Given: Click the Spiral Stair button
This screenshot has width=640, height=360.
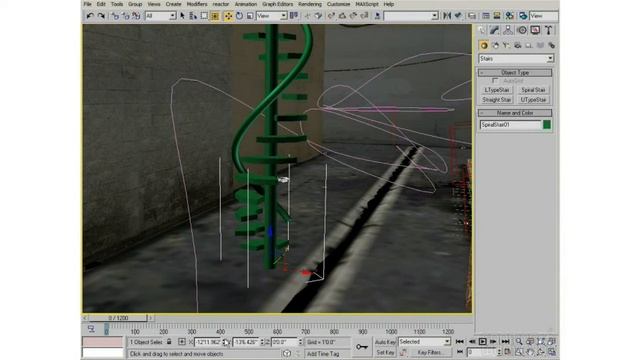Looking at the screenshot, I should coord(533,90).
